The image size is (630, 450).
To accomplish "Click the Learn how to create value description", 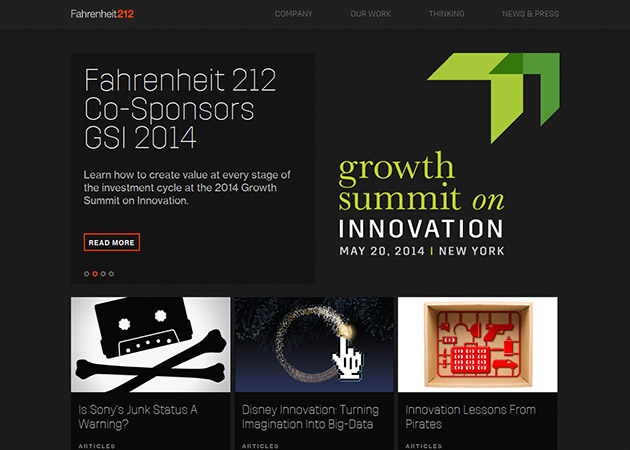I will point(187,188).
